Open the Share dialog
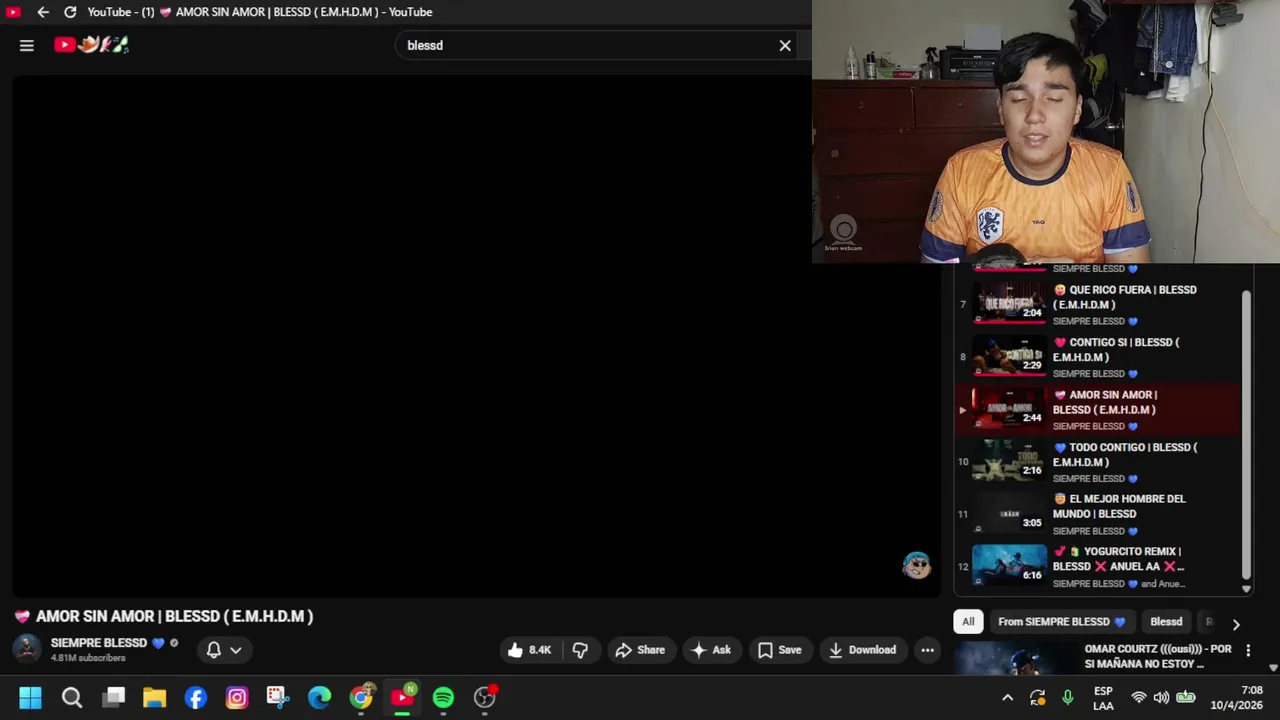The height and width of the screenshot is (720, 1280). pyautogui.click(x=640, y=650)
